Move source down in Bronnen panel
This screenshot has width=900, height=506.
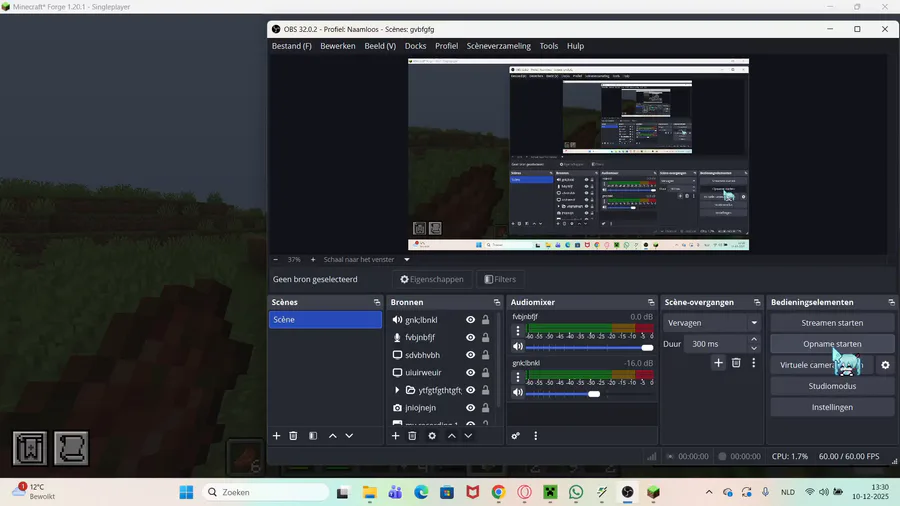tap(468, 436)
